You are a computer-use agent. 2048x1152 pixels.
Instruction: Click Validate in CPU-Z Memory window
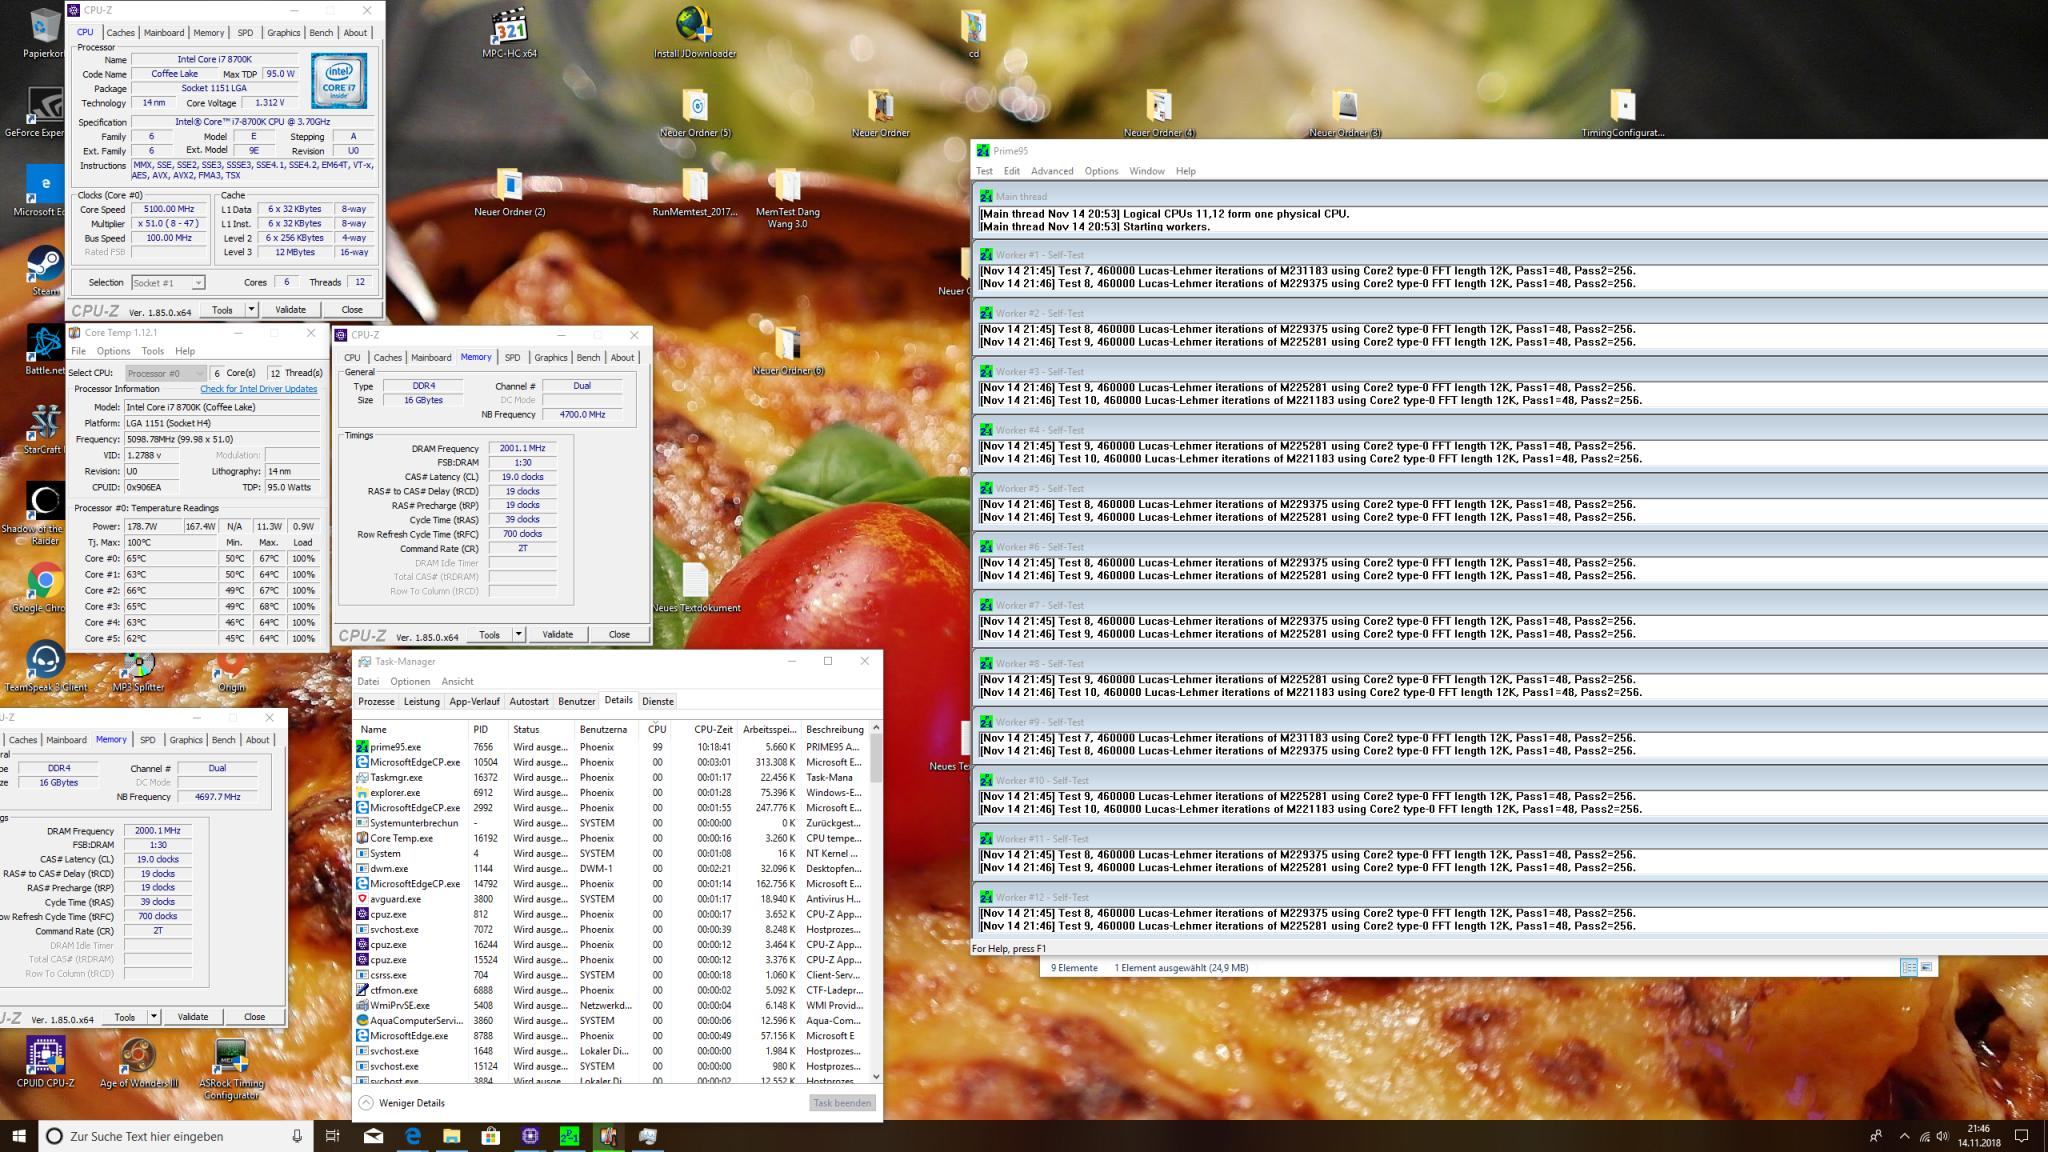coord(557,635)
